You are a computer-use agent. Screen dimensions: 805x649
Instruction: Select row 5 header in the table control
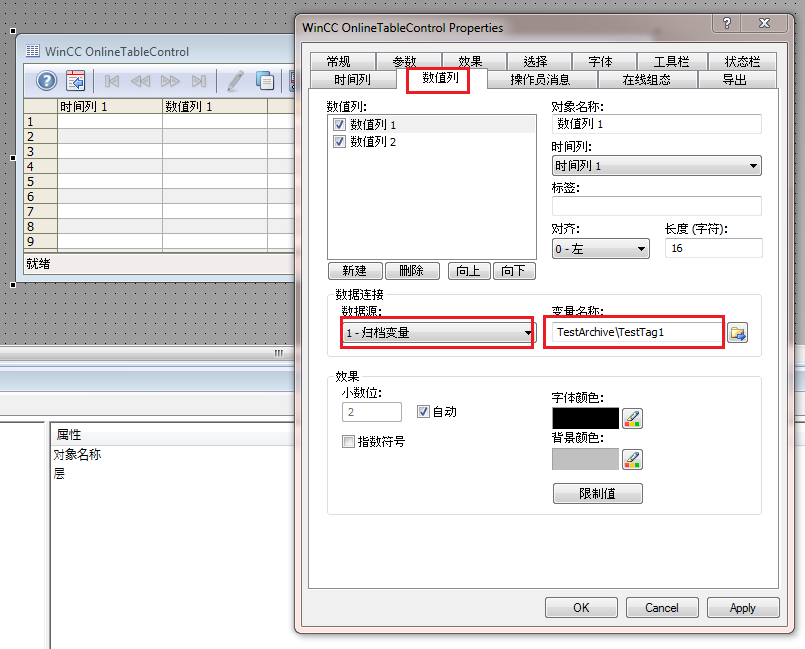(41, 181)
